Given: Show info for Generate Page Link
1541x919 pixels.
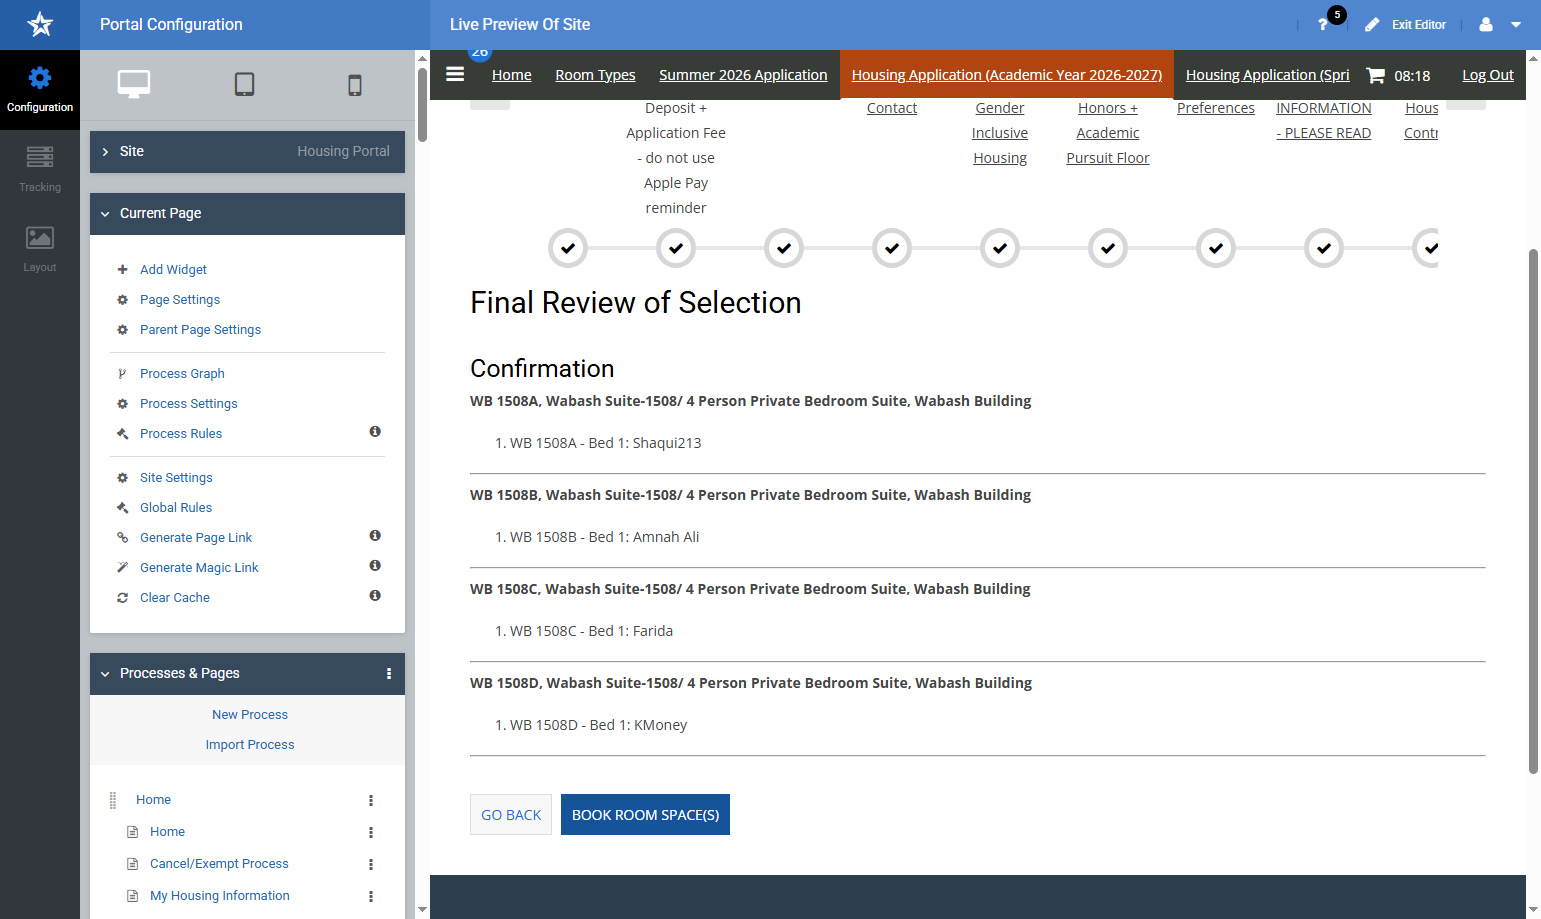Looking at the screenshot, I should tap(375, 536).
